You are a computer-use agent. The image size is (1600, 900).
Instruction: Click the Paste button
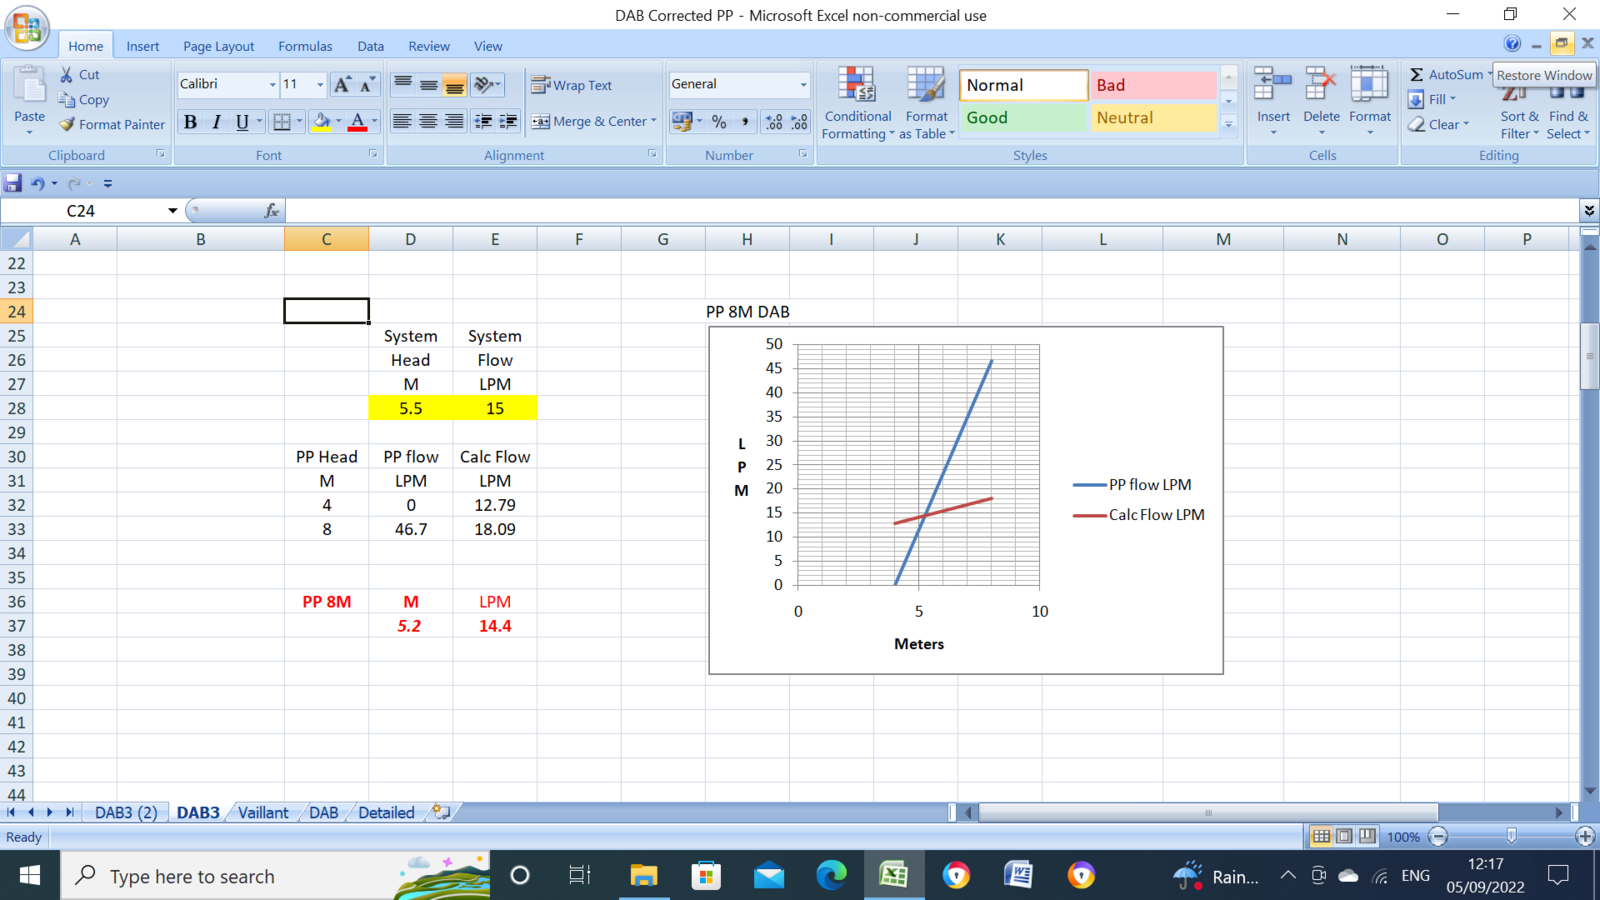29,100
